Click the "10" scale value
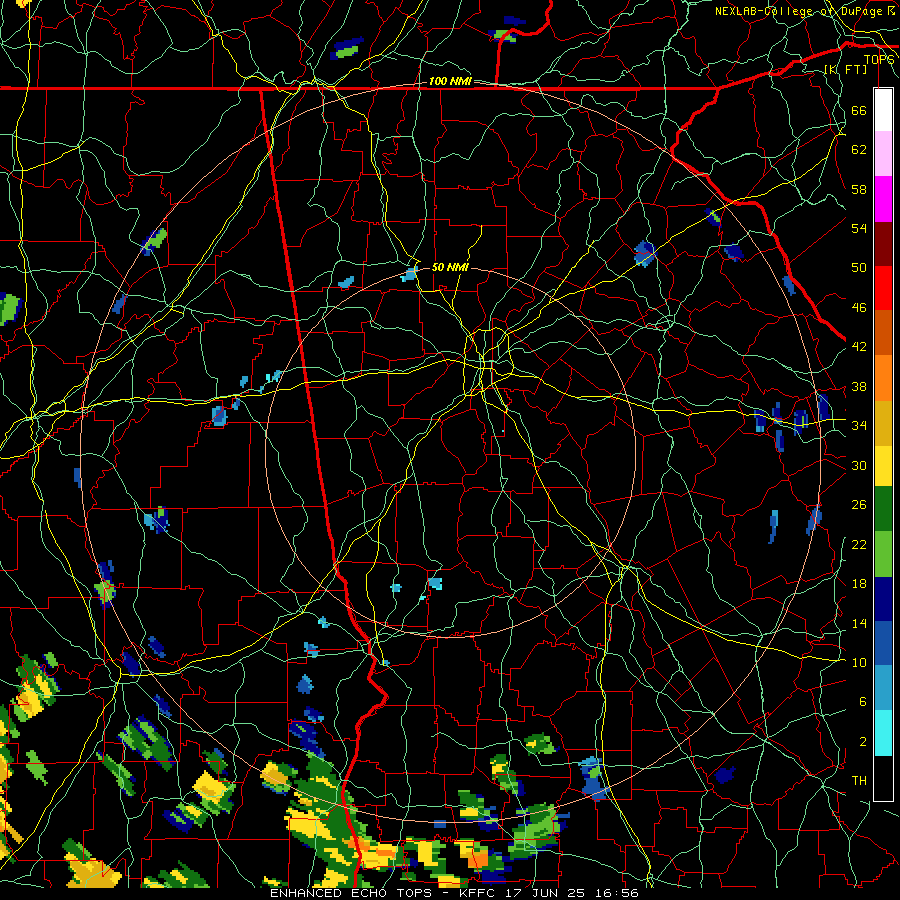This screenshot has height=900, width=900. click(x=859, y=662)
